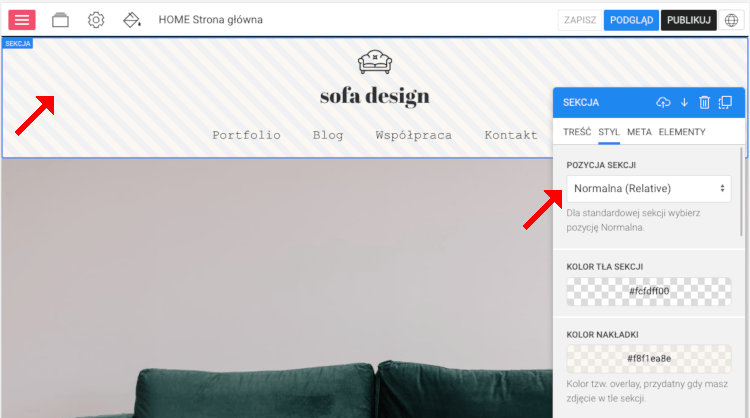
Task: Delete the section using the trash icon
Action: coord(704,102)
